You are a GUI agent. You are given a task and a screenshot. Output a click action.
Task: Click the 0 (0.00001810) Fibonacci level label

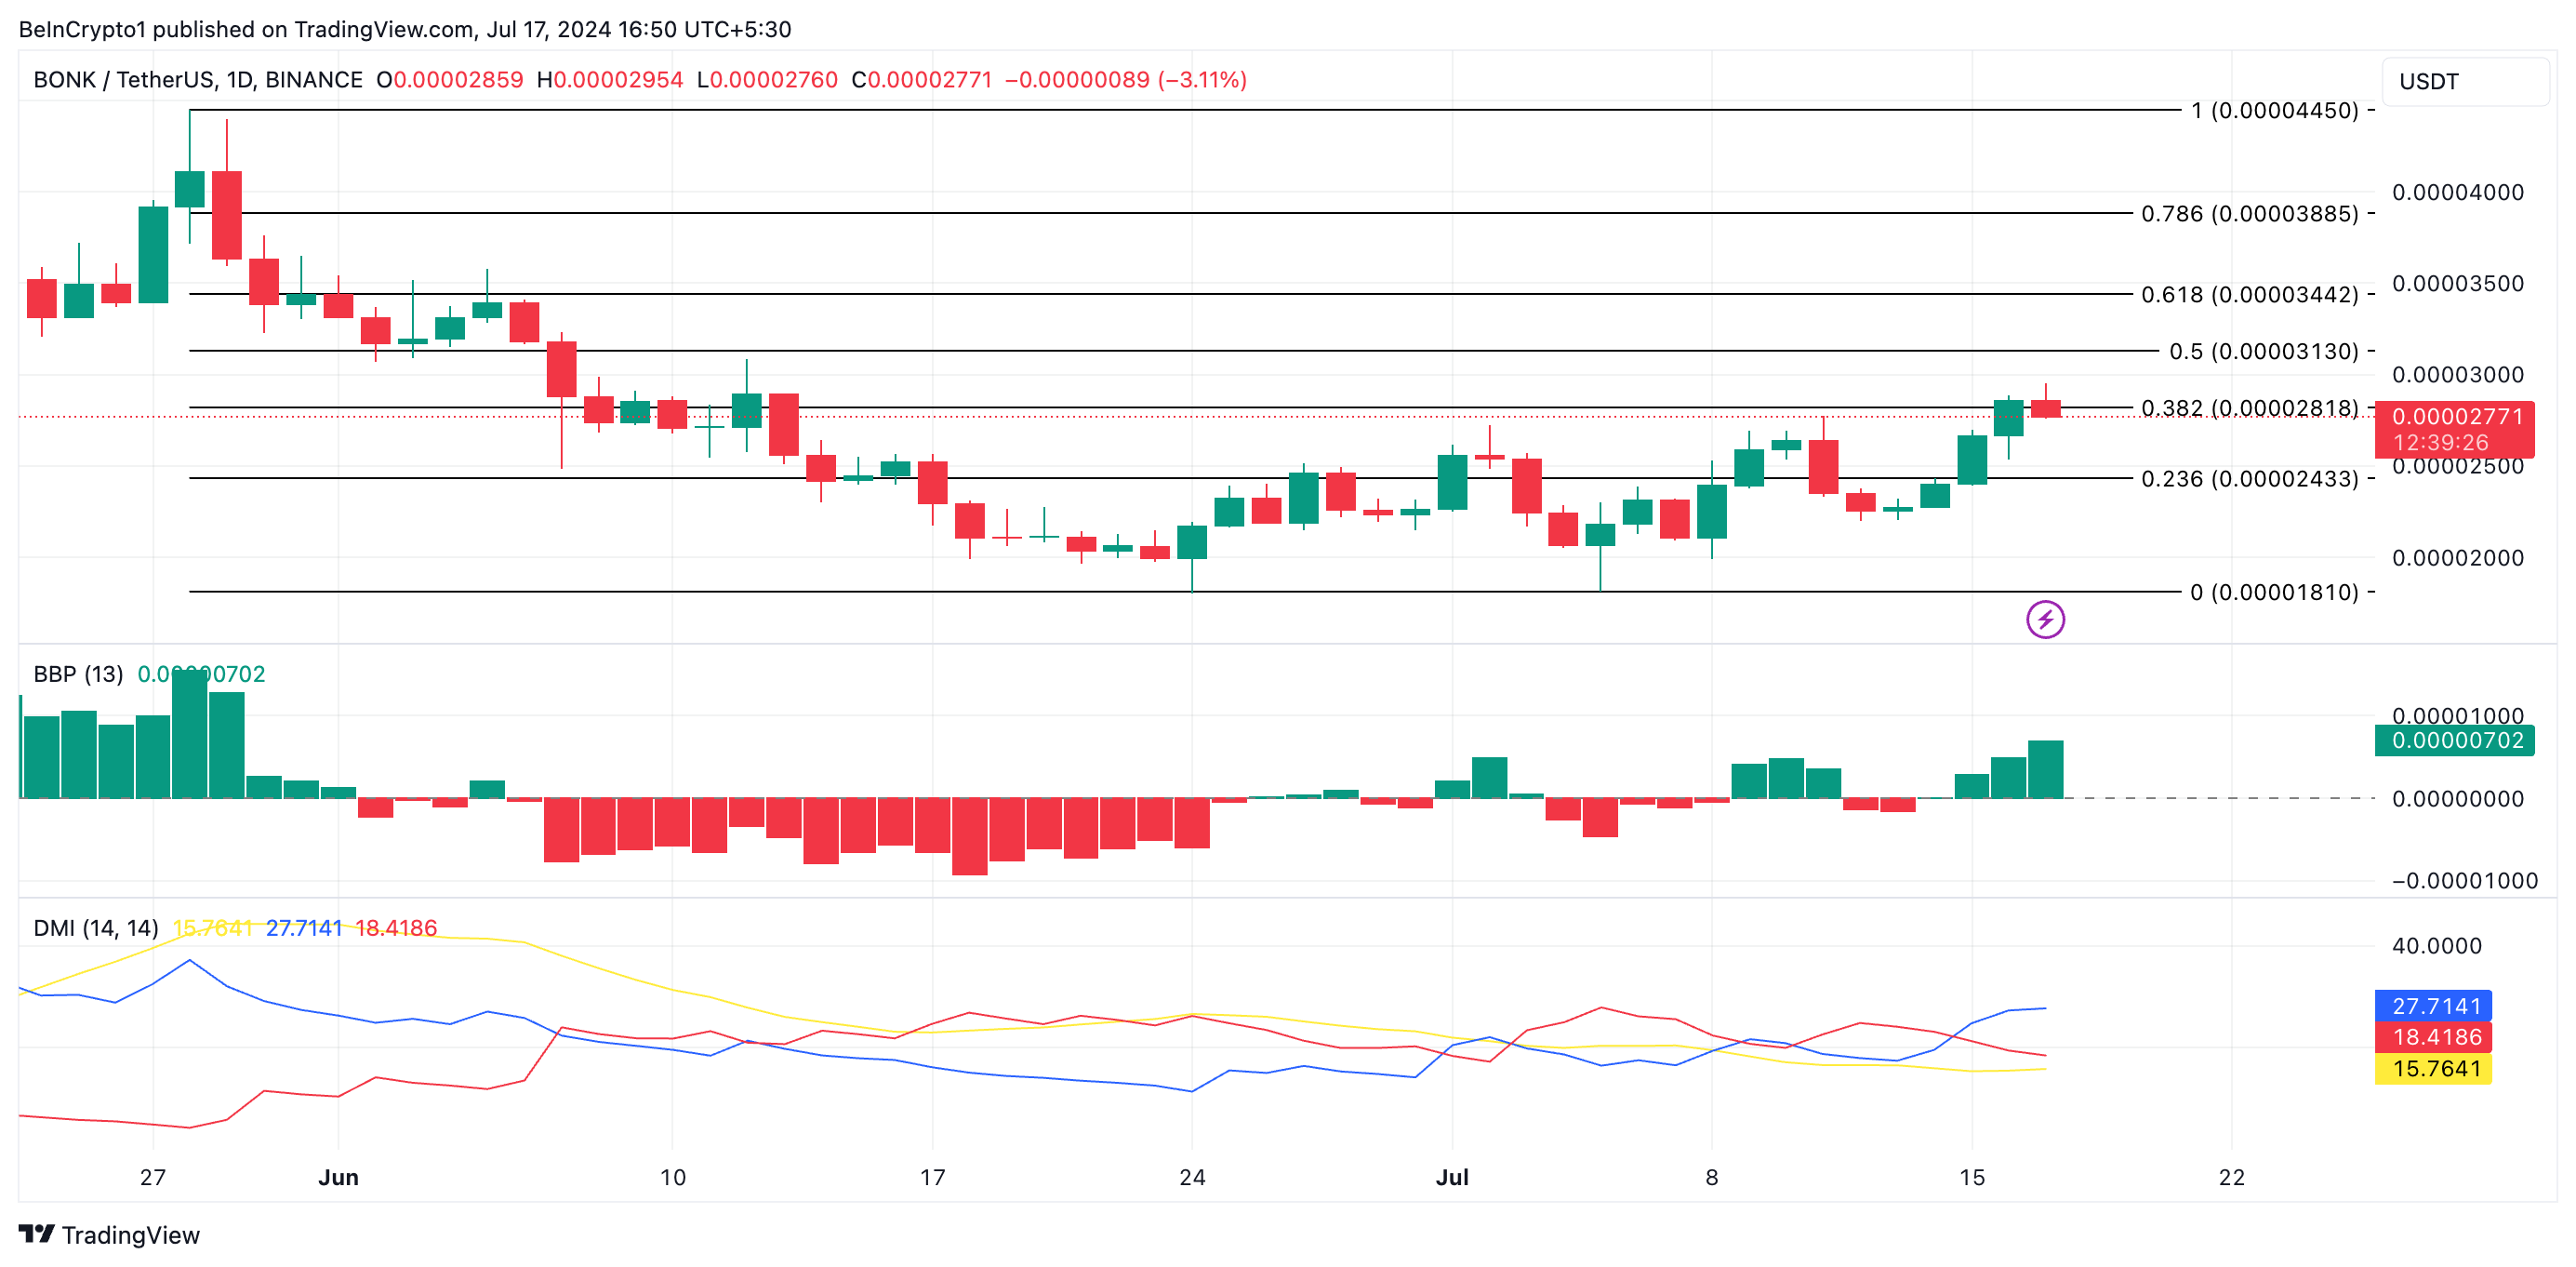click(2274, 593)
